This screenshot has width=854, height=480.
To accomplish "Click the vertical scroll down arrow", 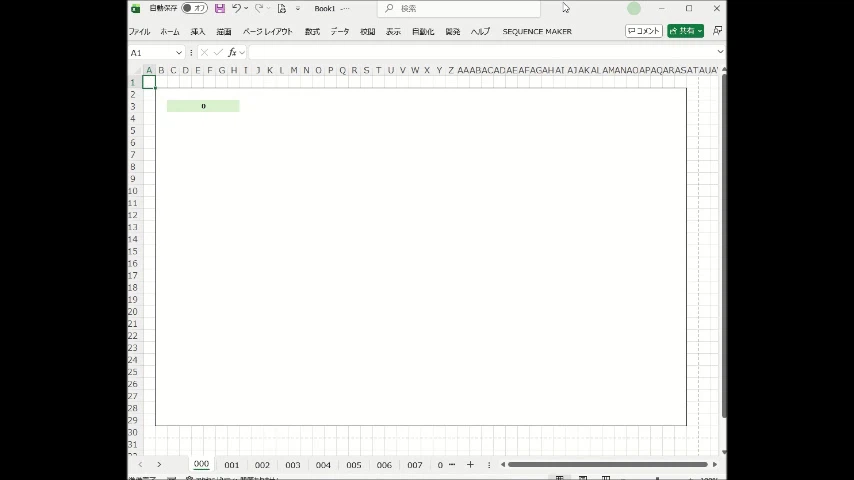I will click(724, 452).
